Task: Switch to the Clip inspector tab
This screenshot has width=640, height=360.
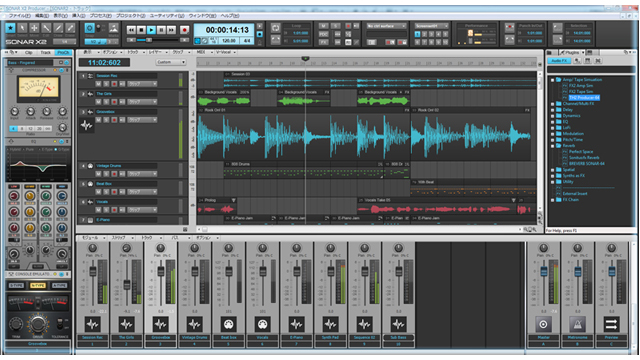Action: pos(29,53)
